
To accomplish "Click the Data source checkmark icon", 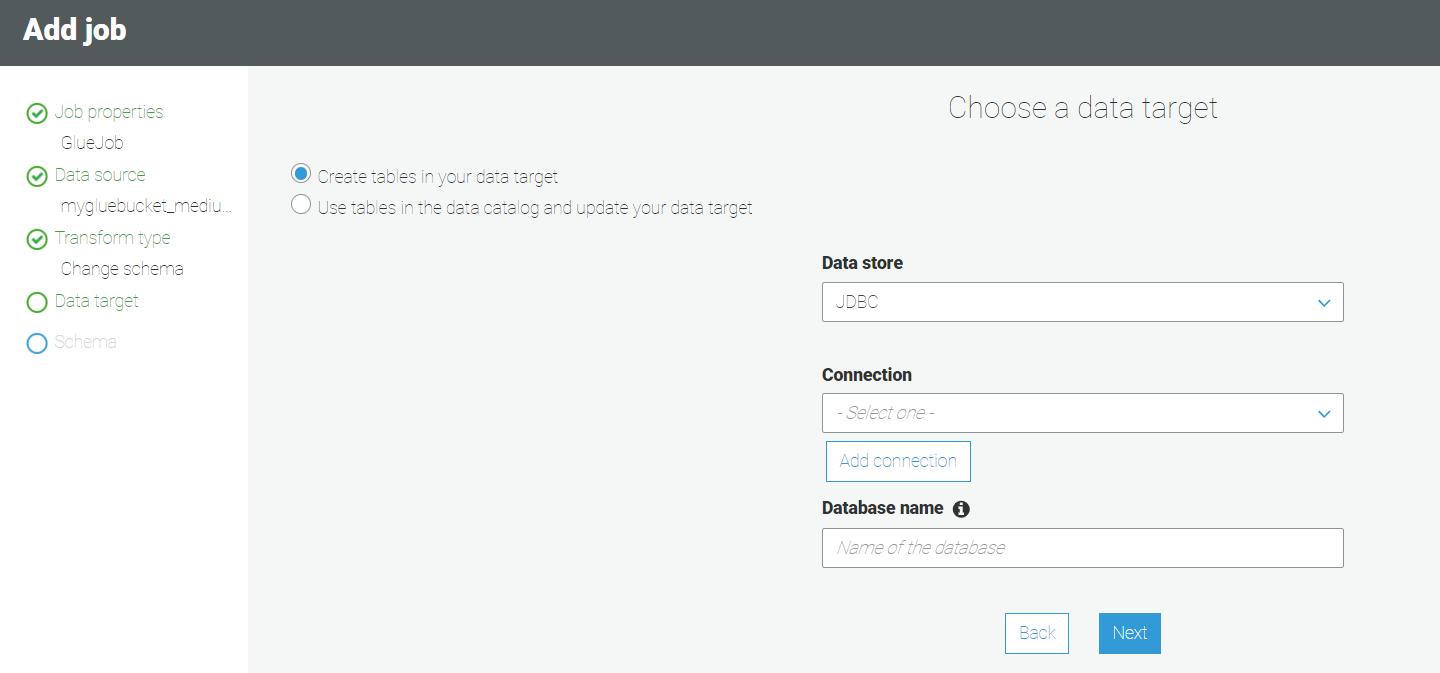I will click(37, 176).
